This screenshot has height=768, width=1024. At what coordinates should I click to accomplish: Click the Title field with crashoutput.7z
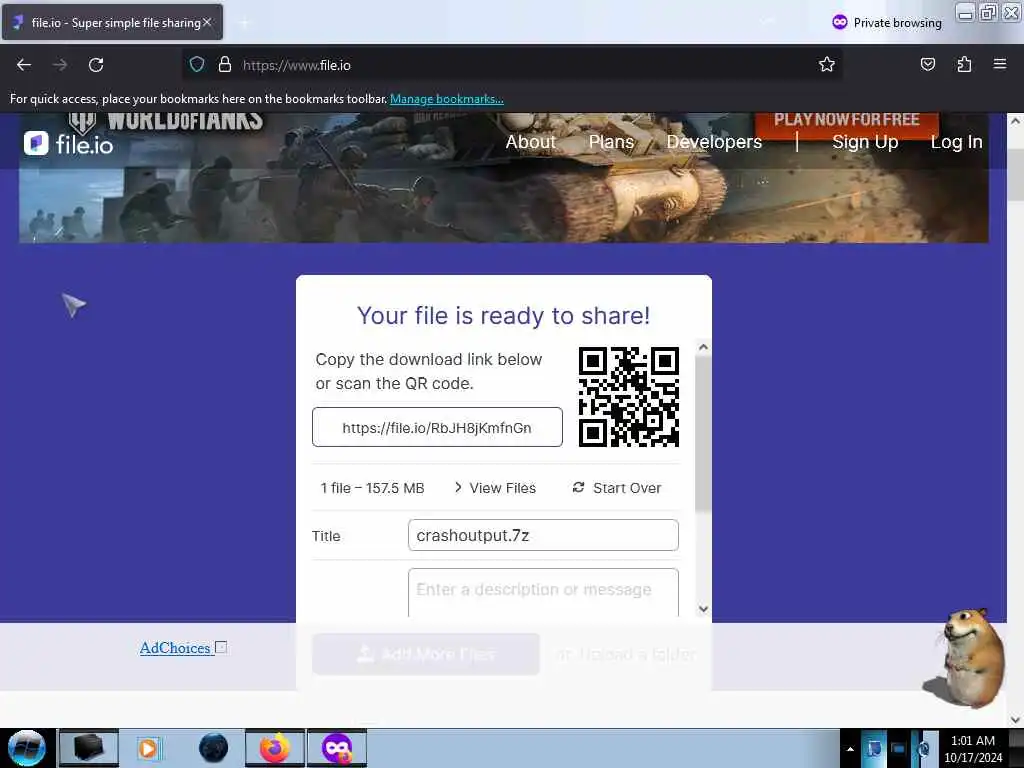543,535
